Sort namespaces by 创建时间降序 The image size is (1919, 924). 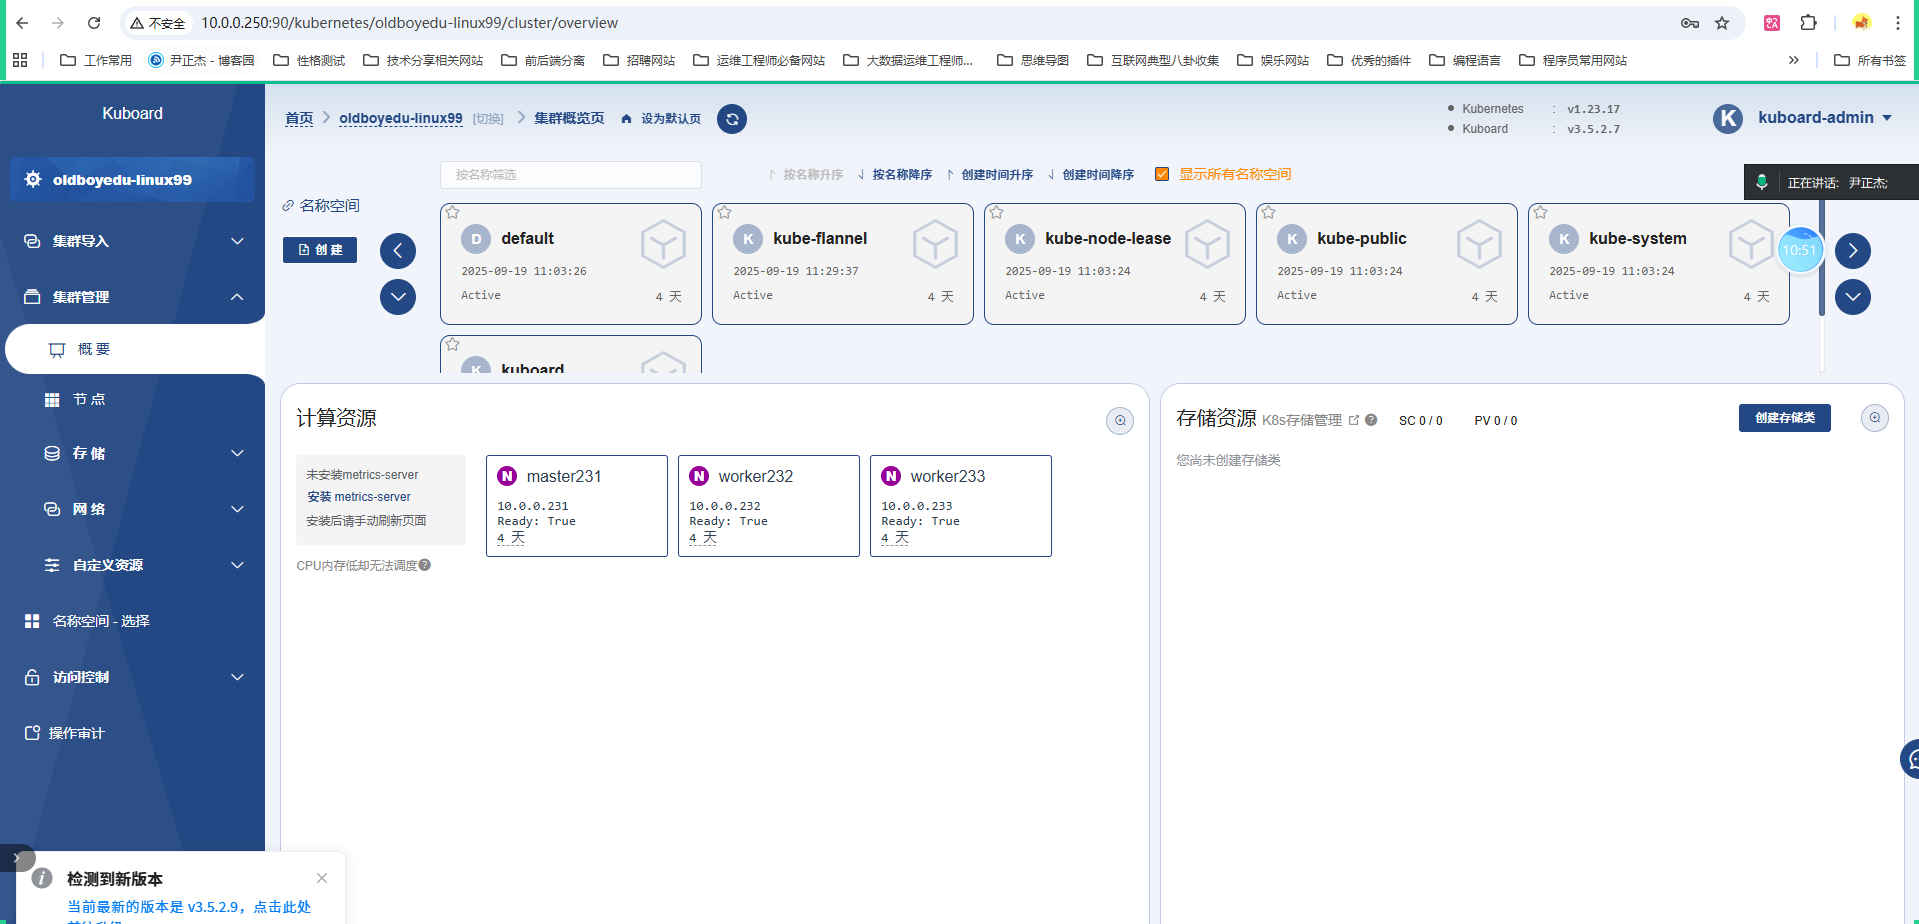click(x=1091, y=175)
